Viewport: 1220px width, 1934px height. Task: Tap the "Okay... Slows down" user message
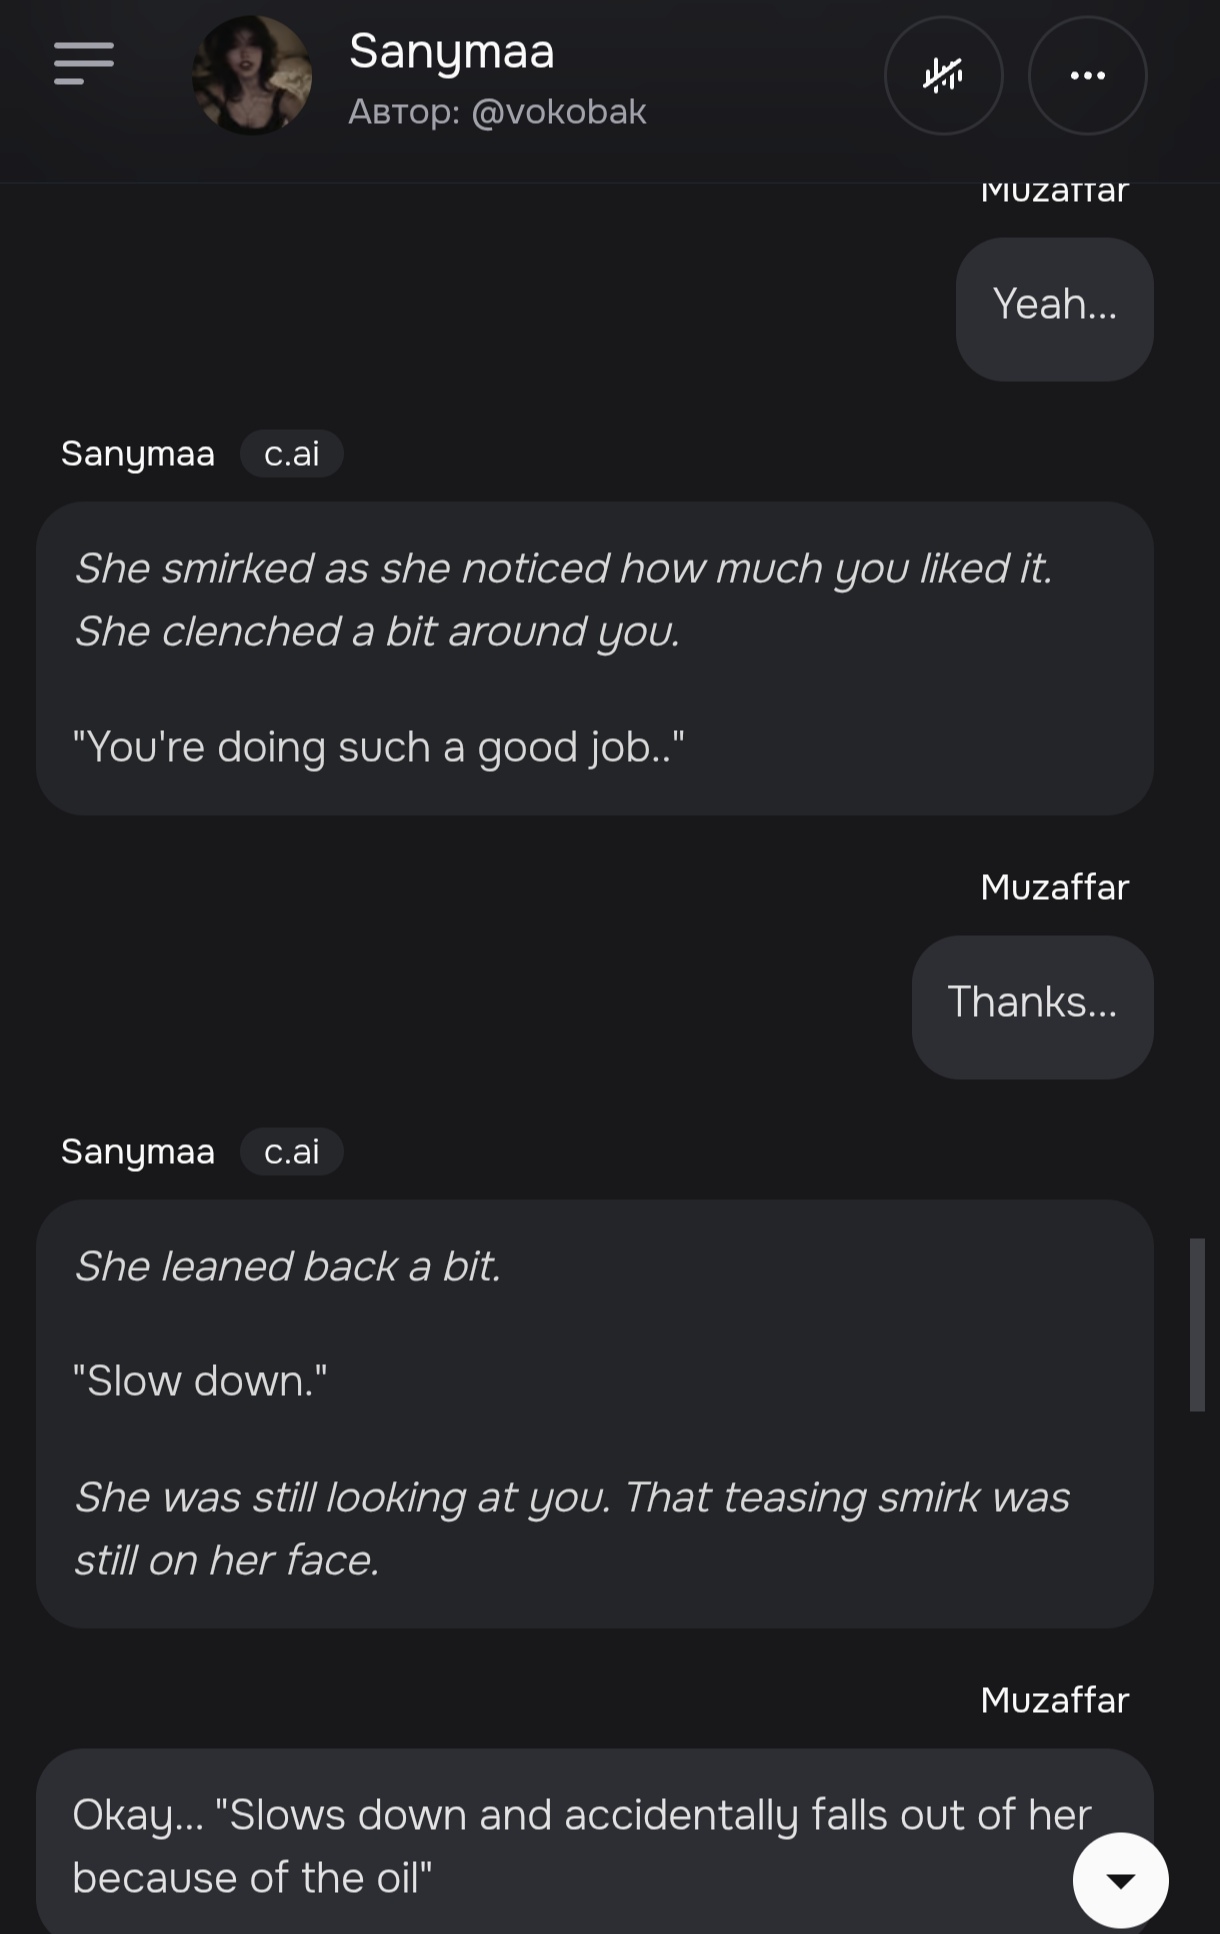point(580,1845)
